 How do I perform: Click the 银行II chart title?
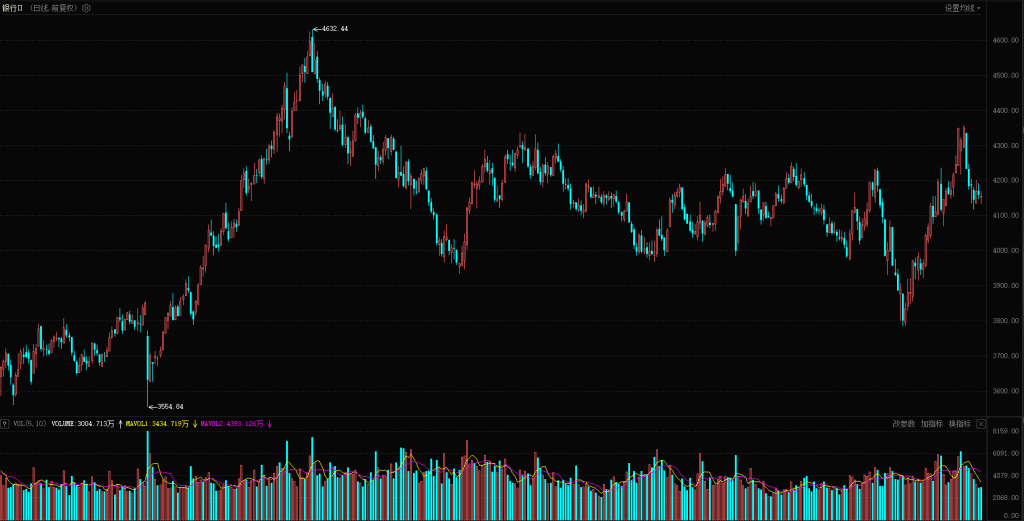pos(12,8)
